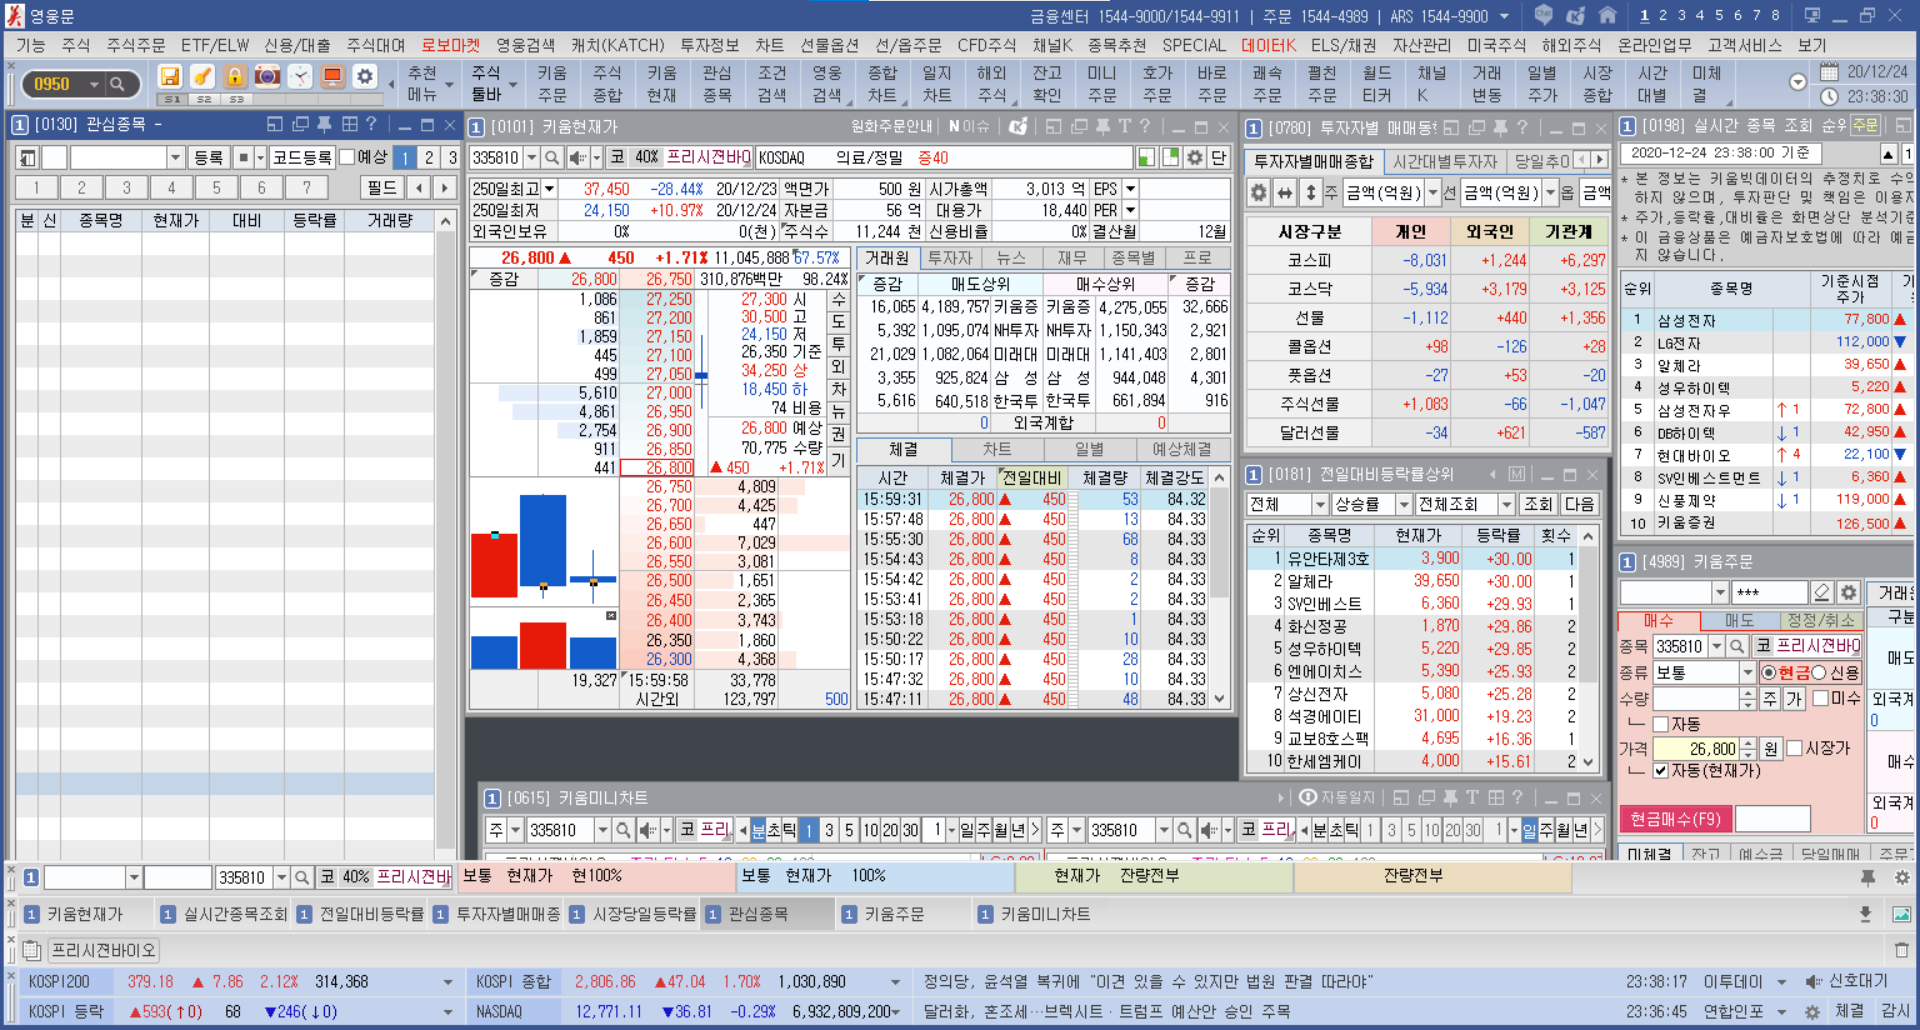Screen dimensions: 1920x1030
Task: Open the 상승률 dropdown in 전일대비등락률상위
Action: tap(1403, 504)
